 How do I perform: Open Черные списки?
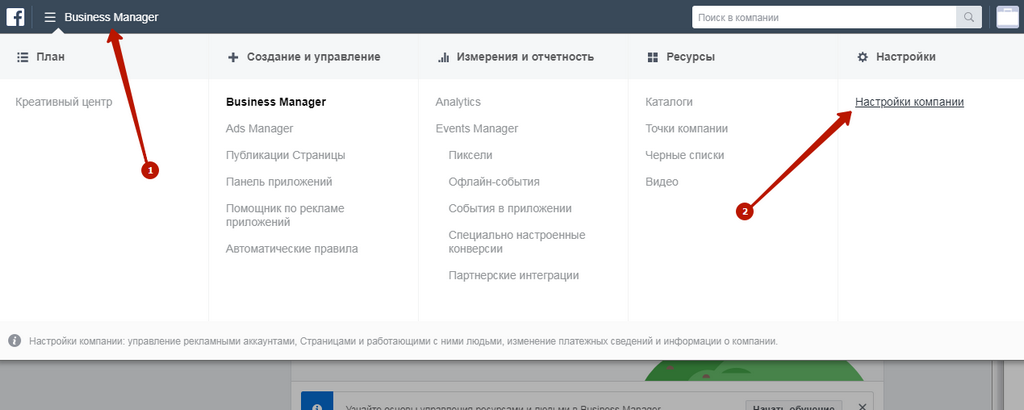(684, 155)
